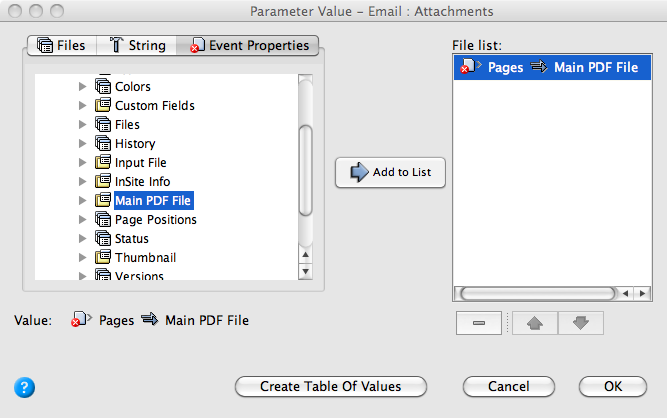The width and height of the screenshot is (667, 418).
Task: Remove selected entry with minus button
Action: 479,323
